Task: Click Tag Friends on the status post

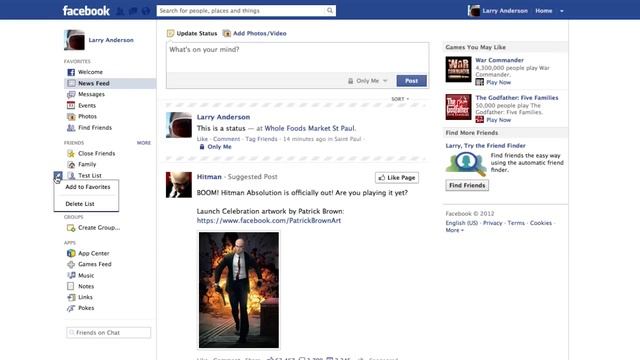Action: click(261, 139)
